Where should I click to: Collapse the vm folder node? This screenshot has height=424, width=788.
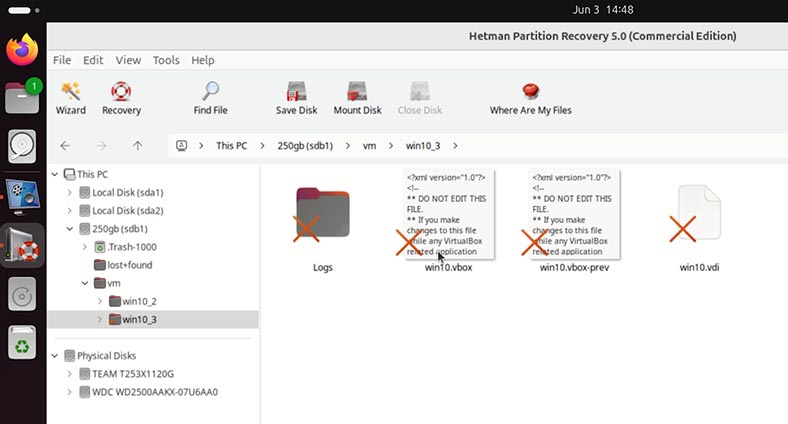click(84, 283)
